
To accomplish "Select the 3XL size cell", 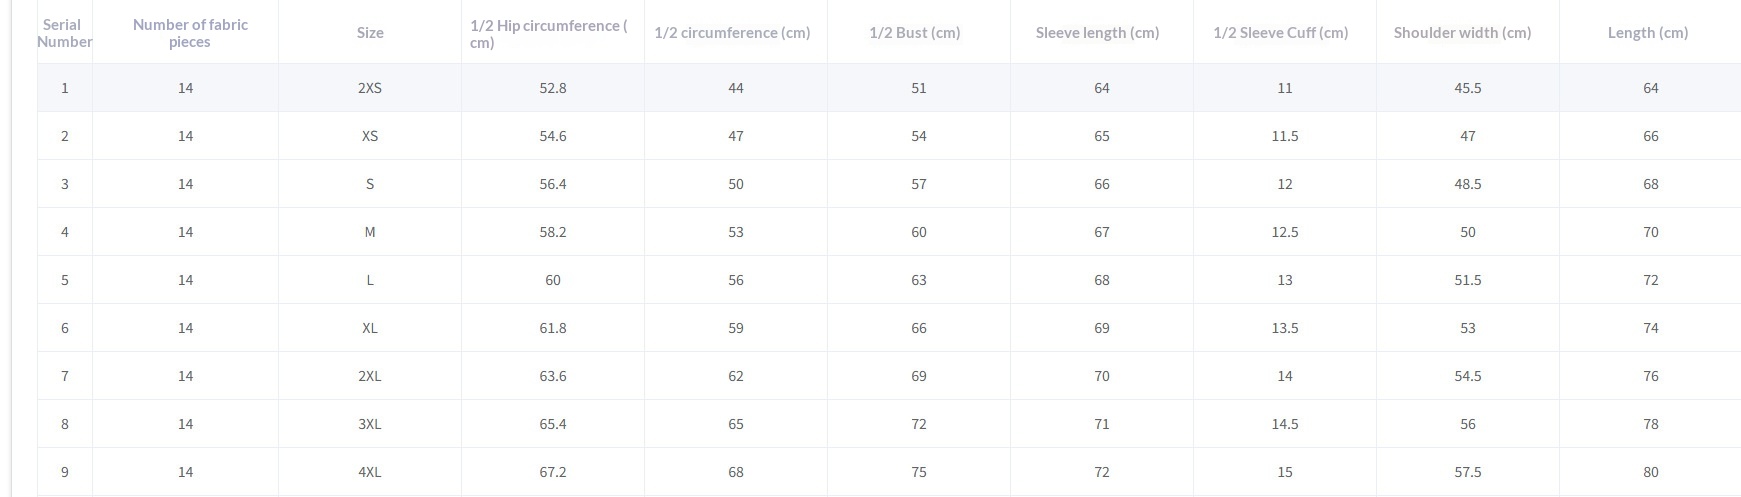I will (370, 424).
